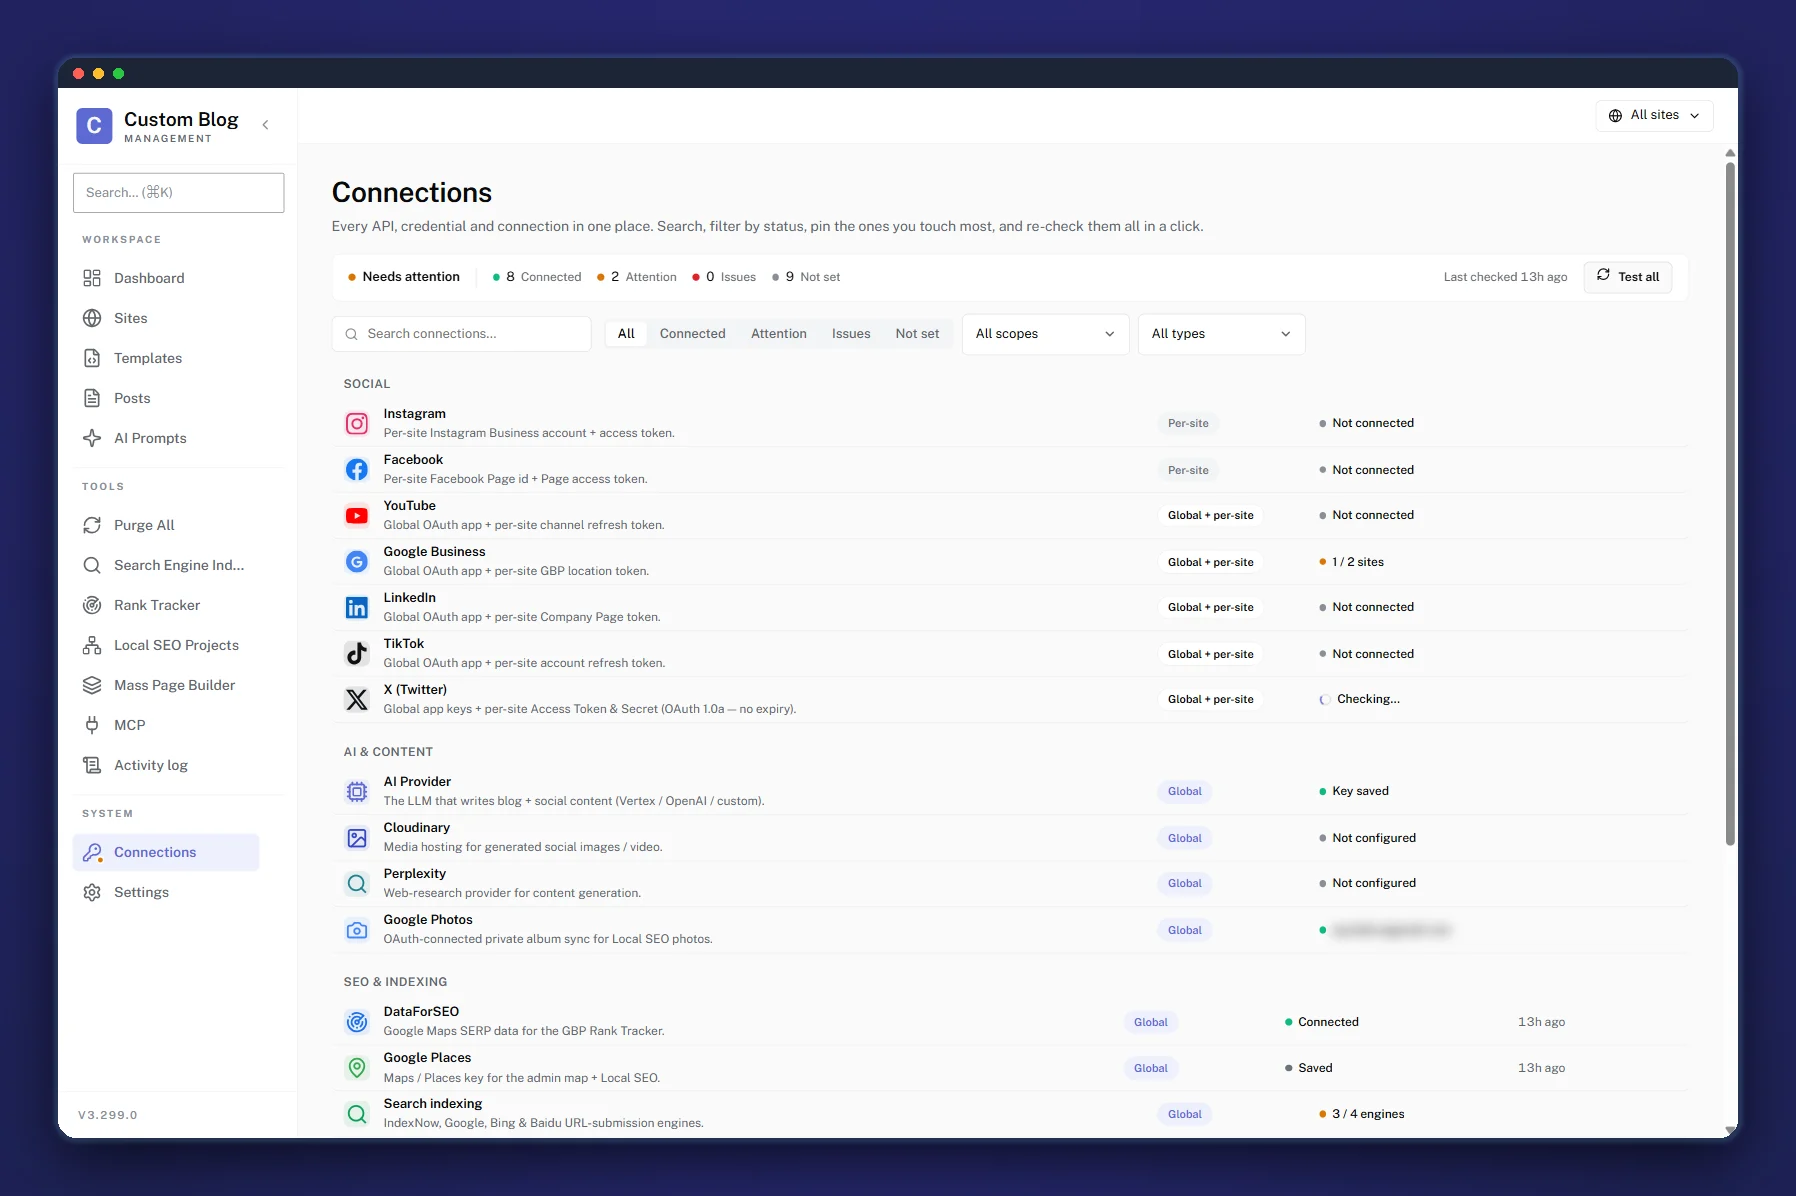
Task: Click the Google Places pin icon
Action: coord(357,1067)
